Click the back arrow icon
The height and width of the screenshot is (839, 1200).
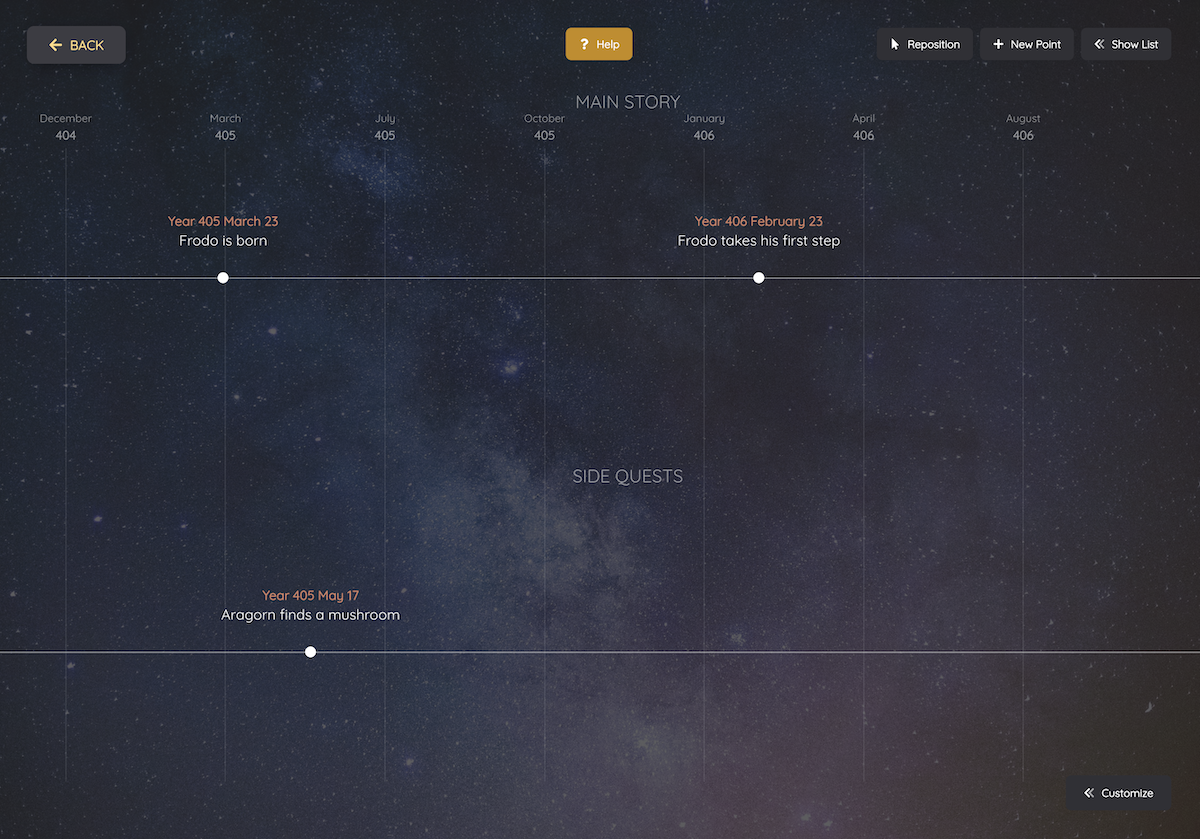pyautogui.click(x=55, y=44)
